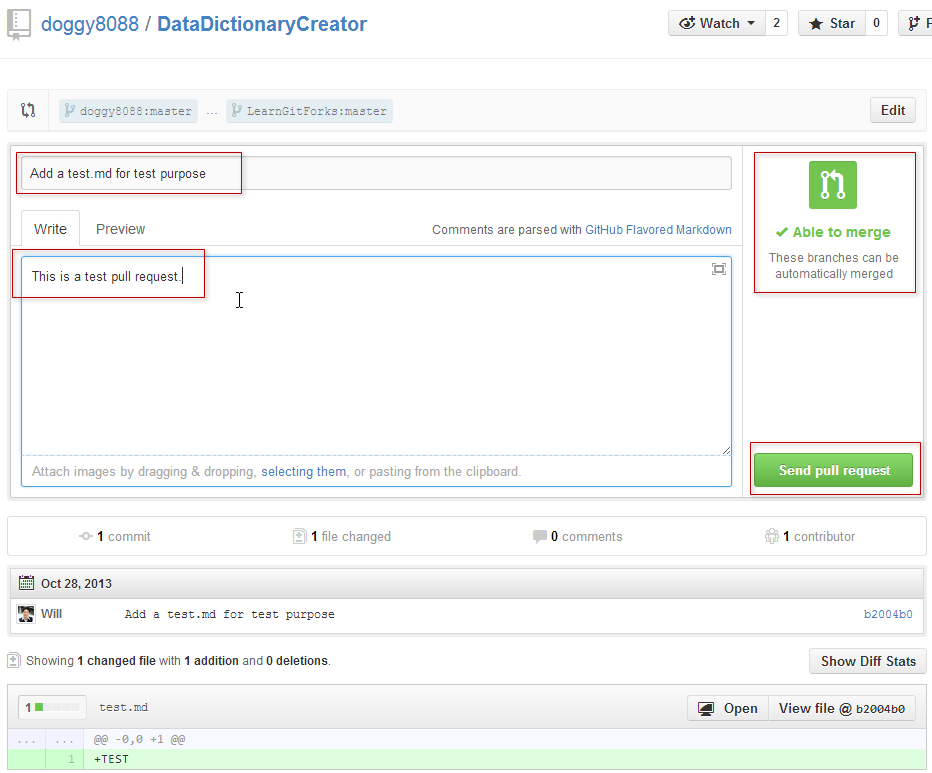
Task: Switch to the Preview tab
Action: pos(120,229)
